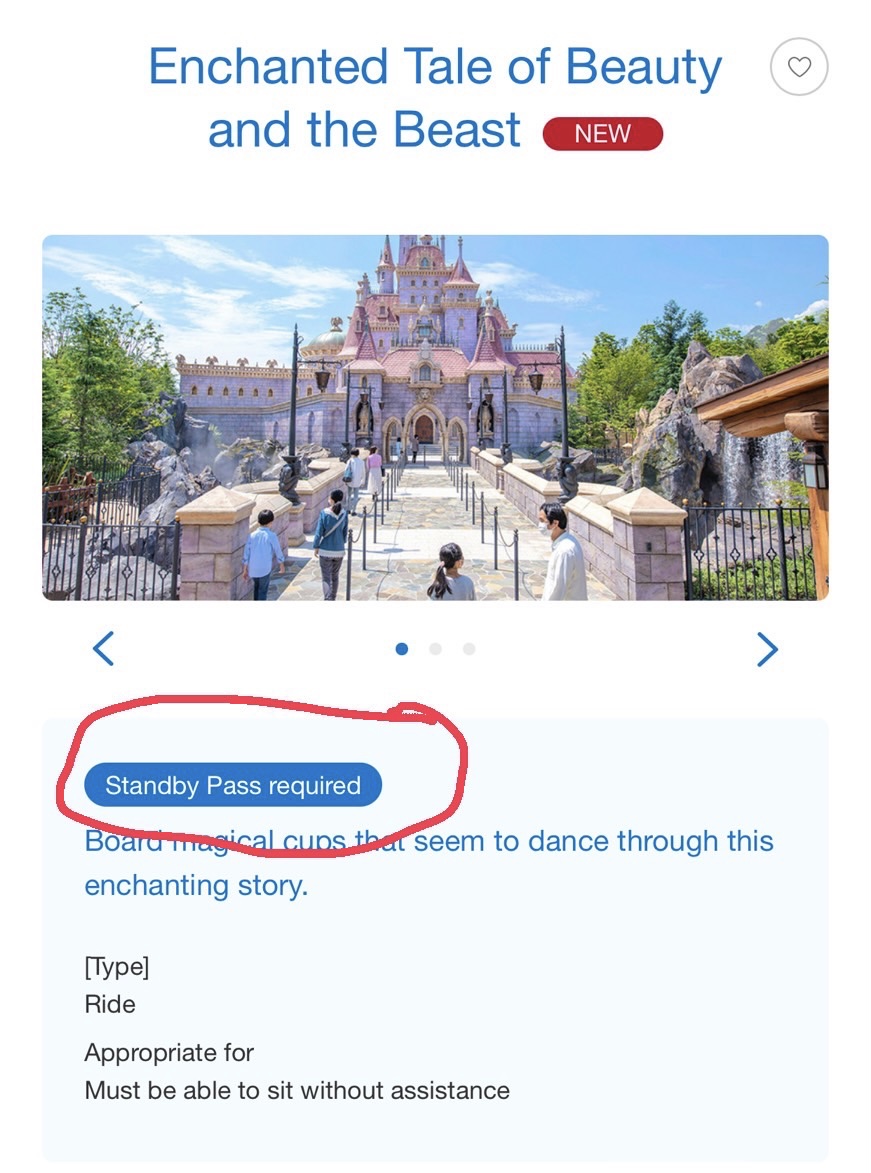
Task: Select the first carousel dot indicator
Action: (x=402, y=649)
